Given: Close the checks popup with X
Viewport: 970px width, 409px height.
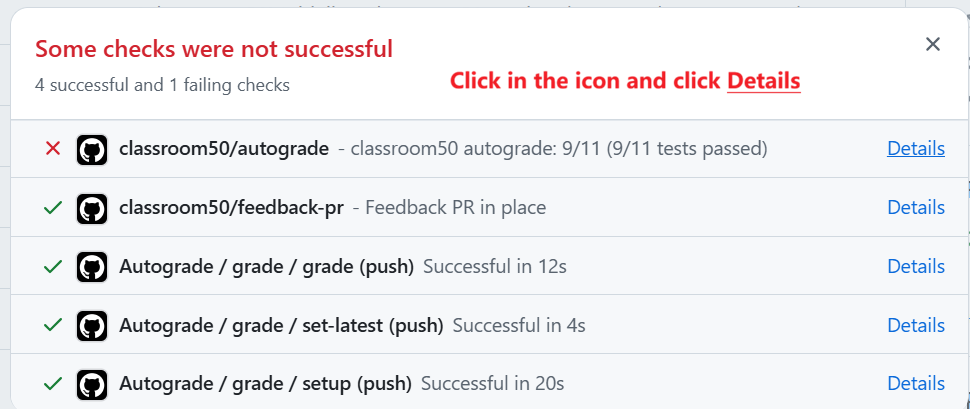Looking at the screenshot, I should 932,44.
